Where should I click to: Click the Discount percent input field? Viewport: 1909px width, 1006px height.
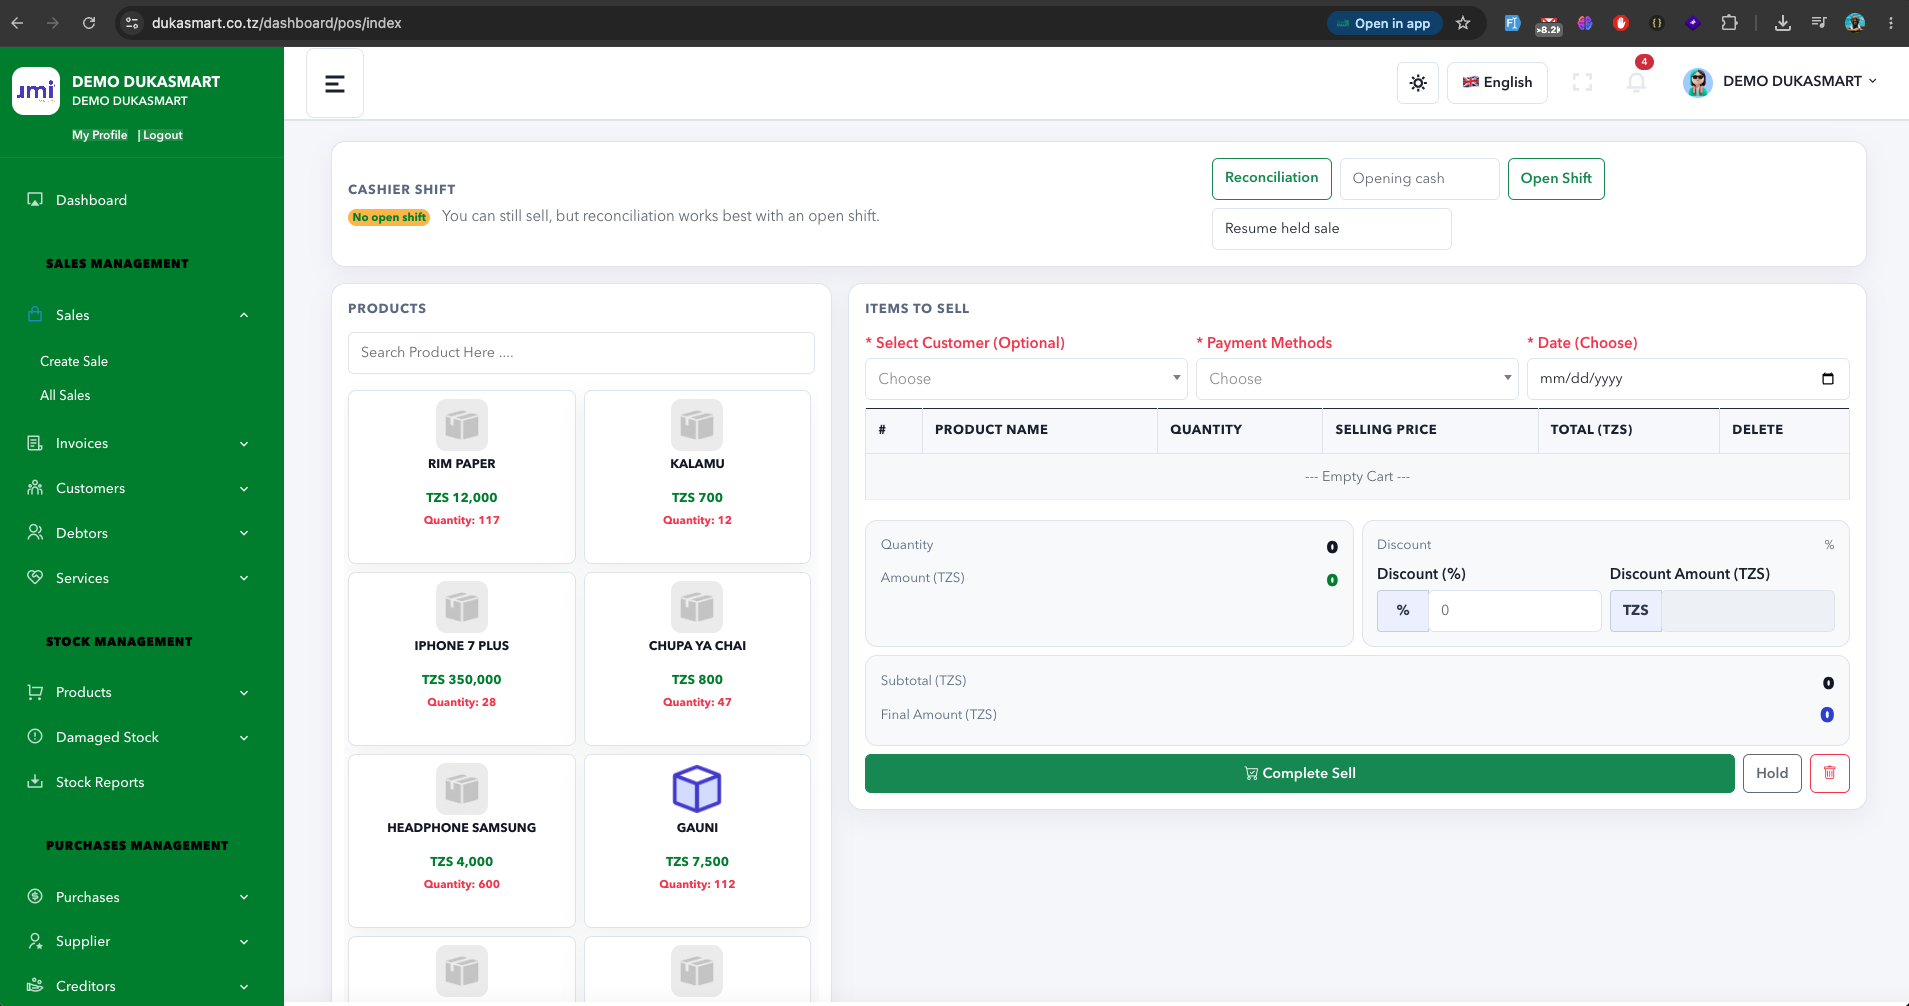coord(1515,611)
